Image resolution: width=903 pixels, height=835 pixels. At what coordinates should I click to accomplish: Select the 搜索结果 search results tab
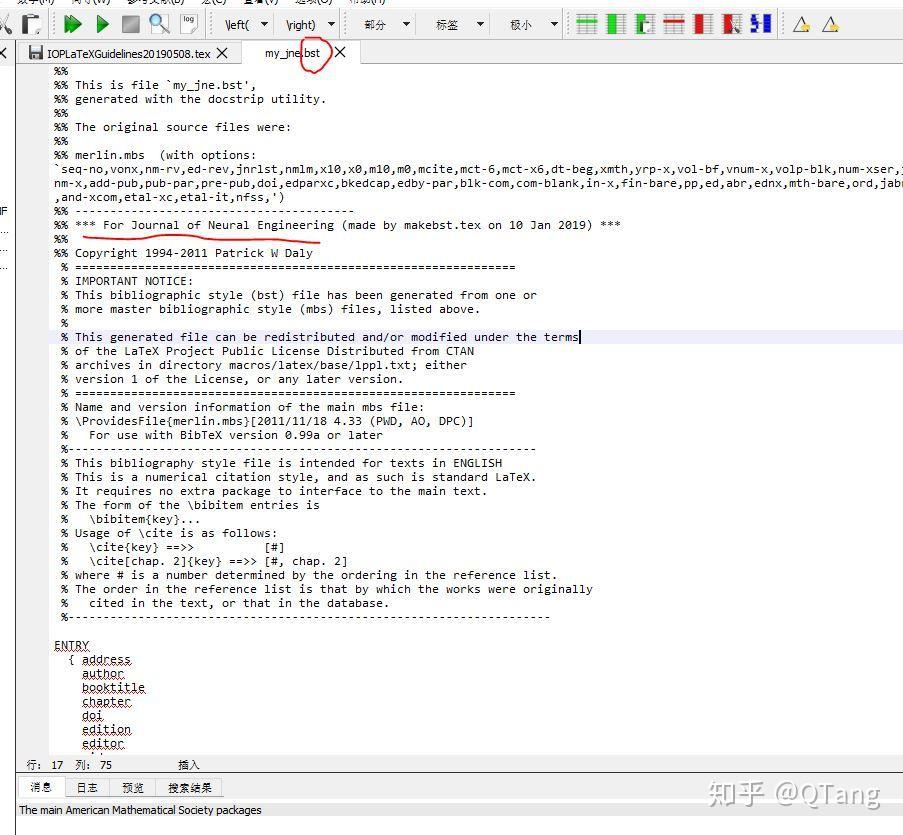pos(189,787)
